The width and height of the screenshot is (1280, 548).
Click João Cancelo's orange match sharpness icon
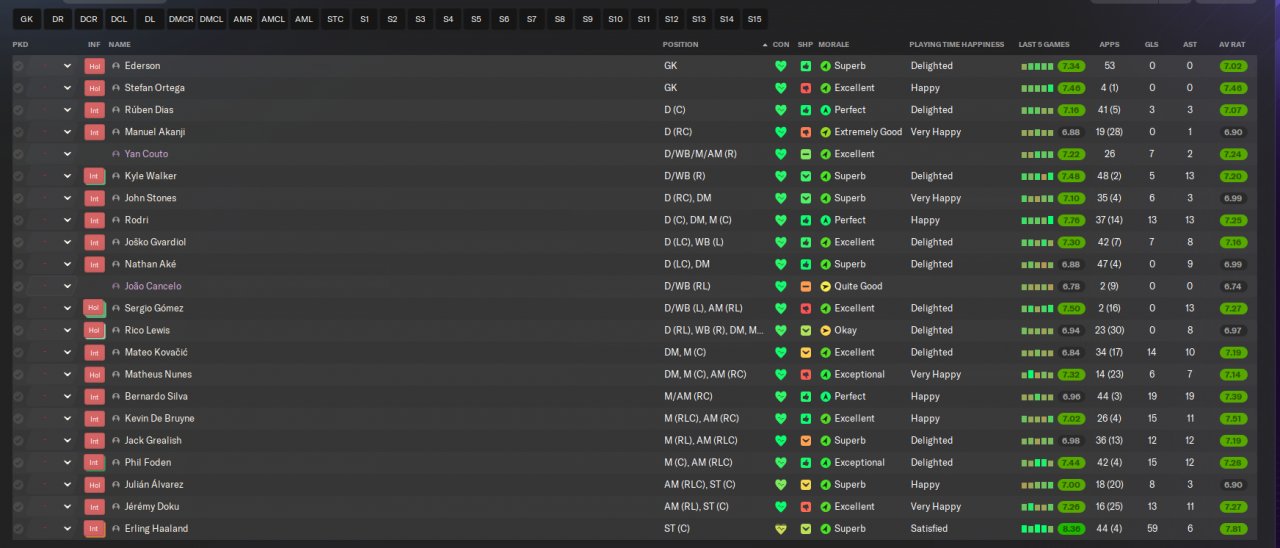(x=806, y=286)
